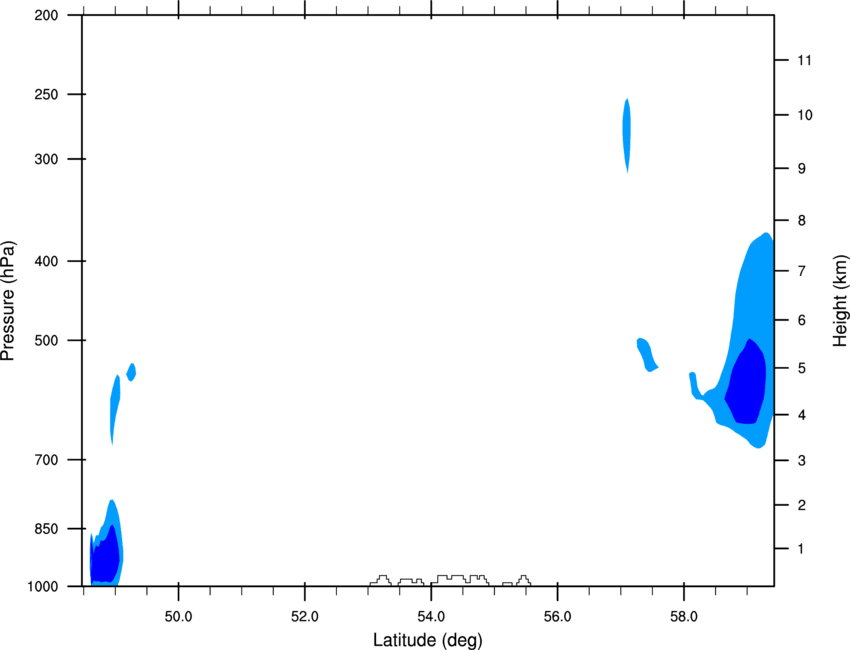
Task: Click the 54.0 latitude tick label
Action: [432, 616]
